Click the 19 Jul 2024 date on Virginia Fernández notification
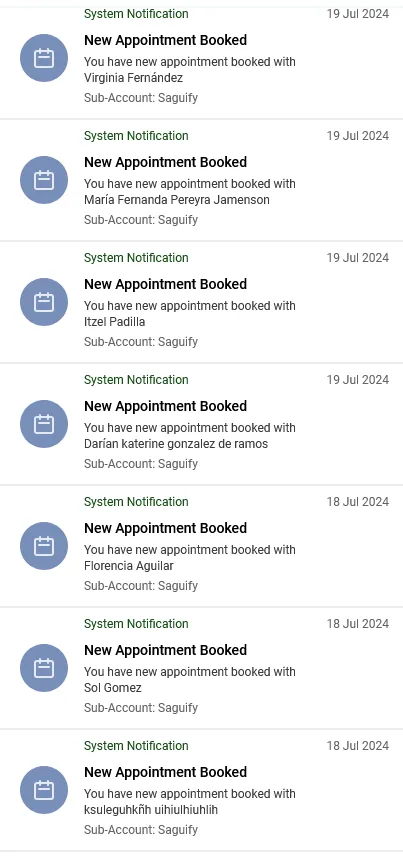The height and width of the screenshot is (856, 403). point(358,14)
